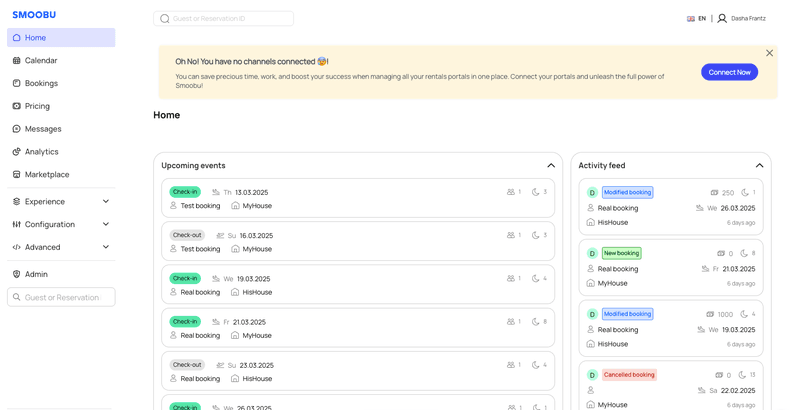
Task: Open the 13.03.2025 Test booking check-in
Action: (x=357, y=198)
